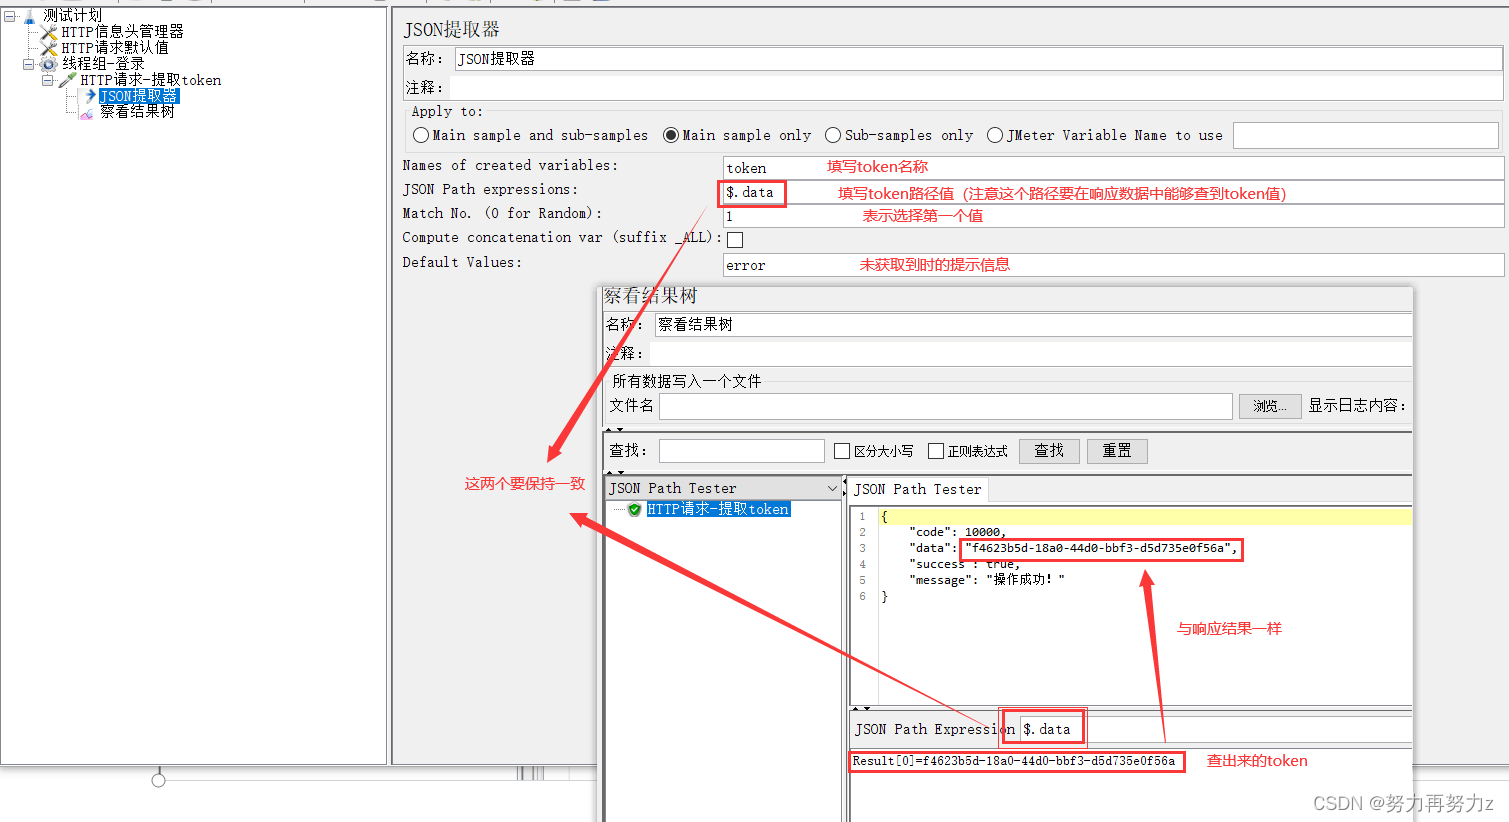Click the 浏览 browse button

(x=1269, y=406)
